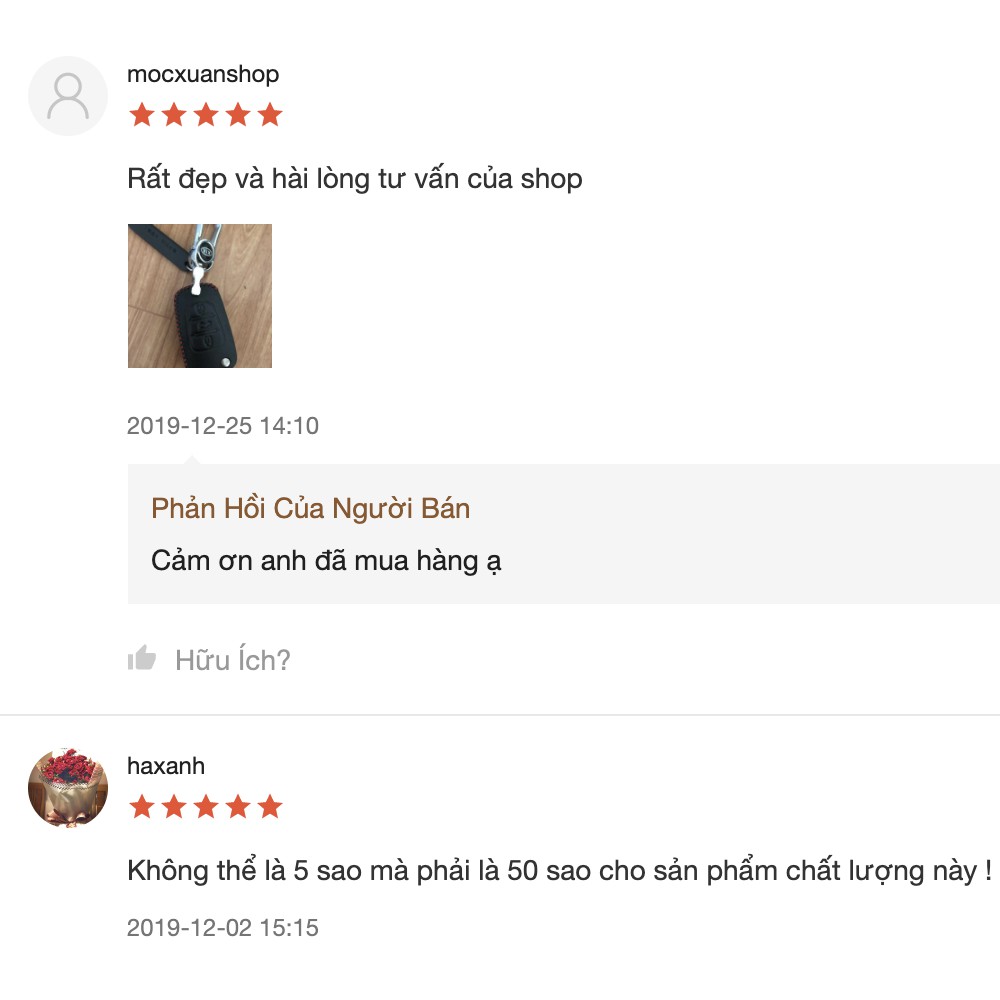Click haxanh's flower bouquet avatar
Viewport: 1000px width, 1000px height.
68,788
